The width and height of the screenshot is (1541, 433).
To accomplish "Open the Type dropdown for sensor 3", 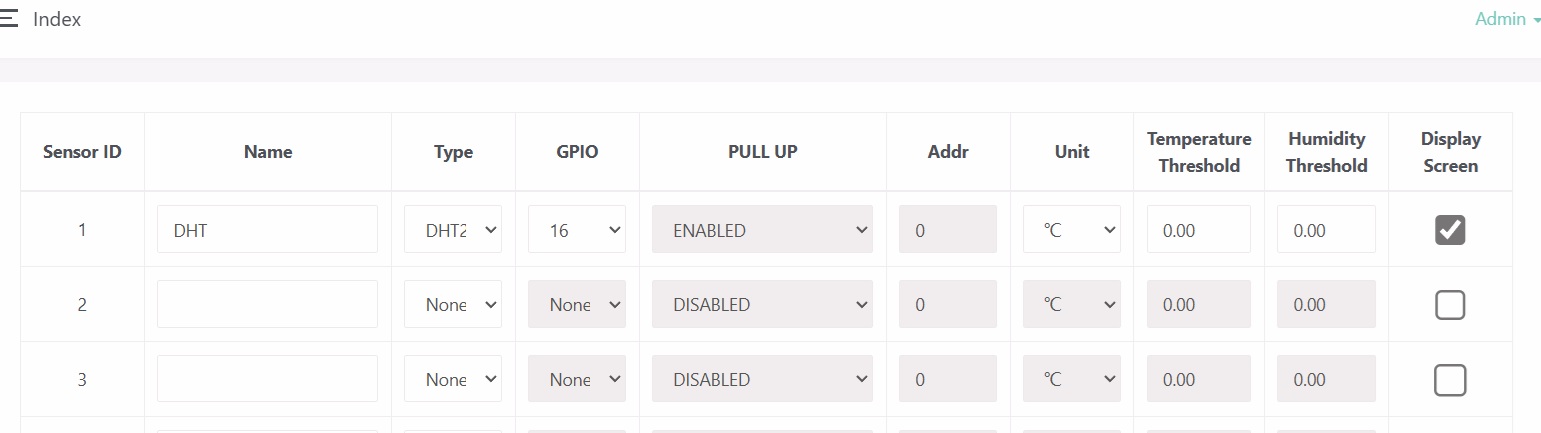I will 453,380.
